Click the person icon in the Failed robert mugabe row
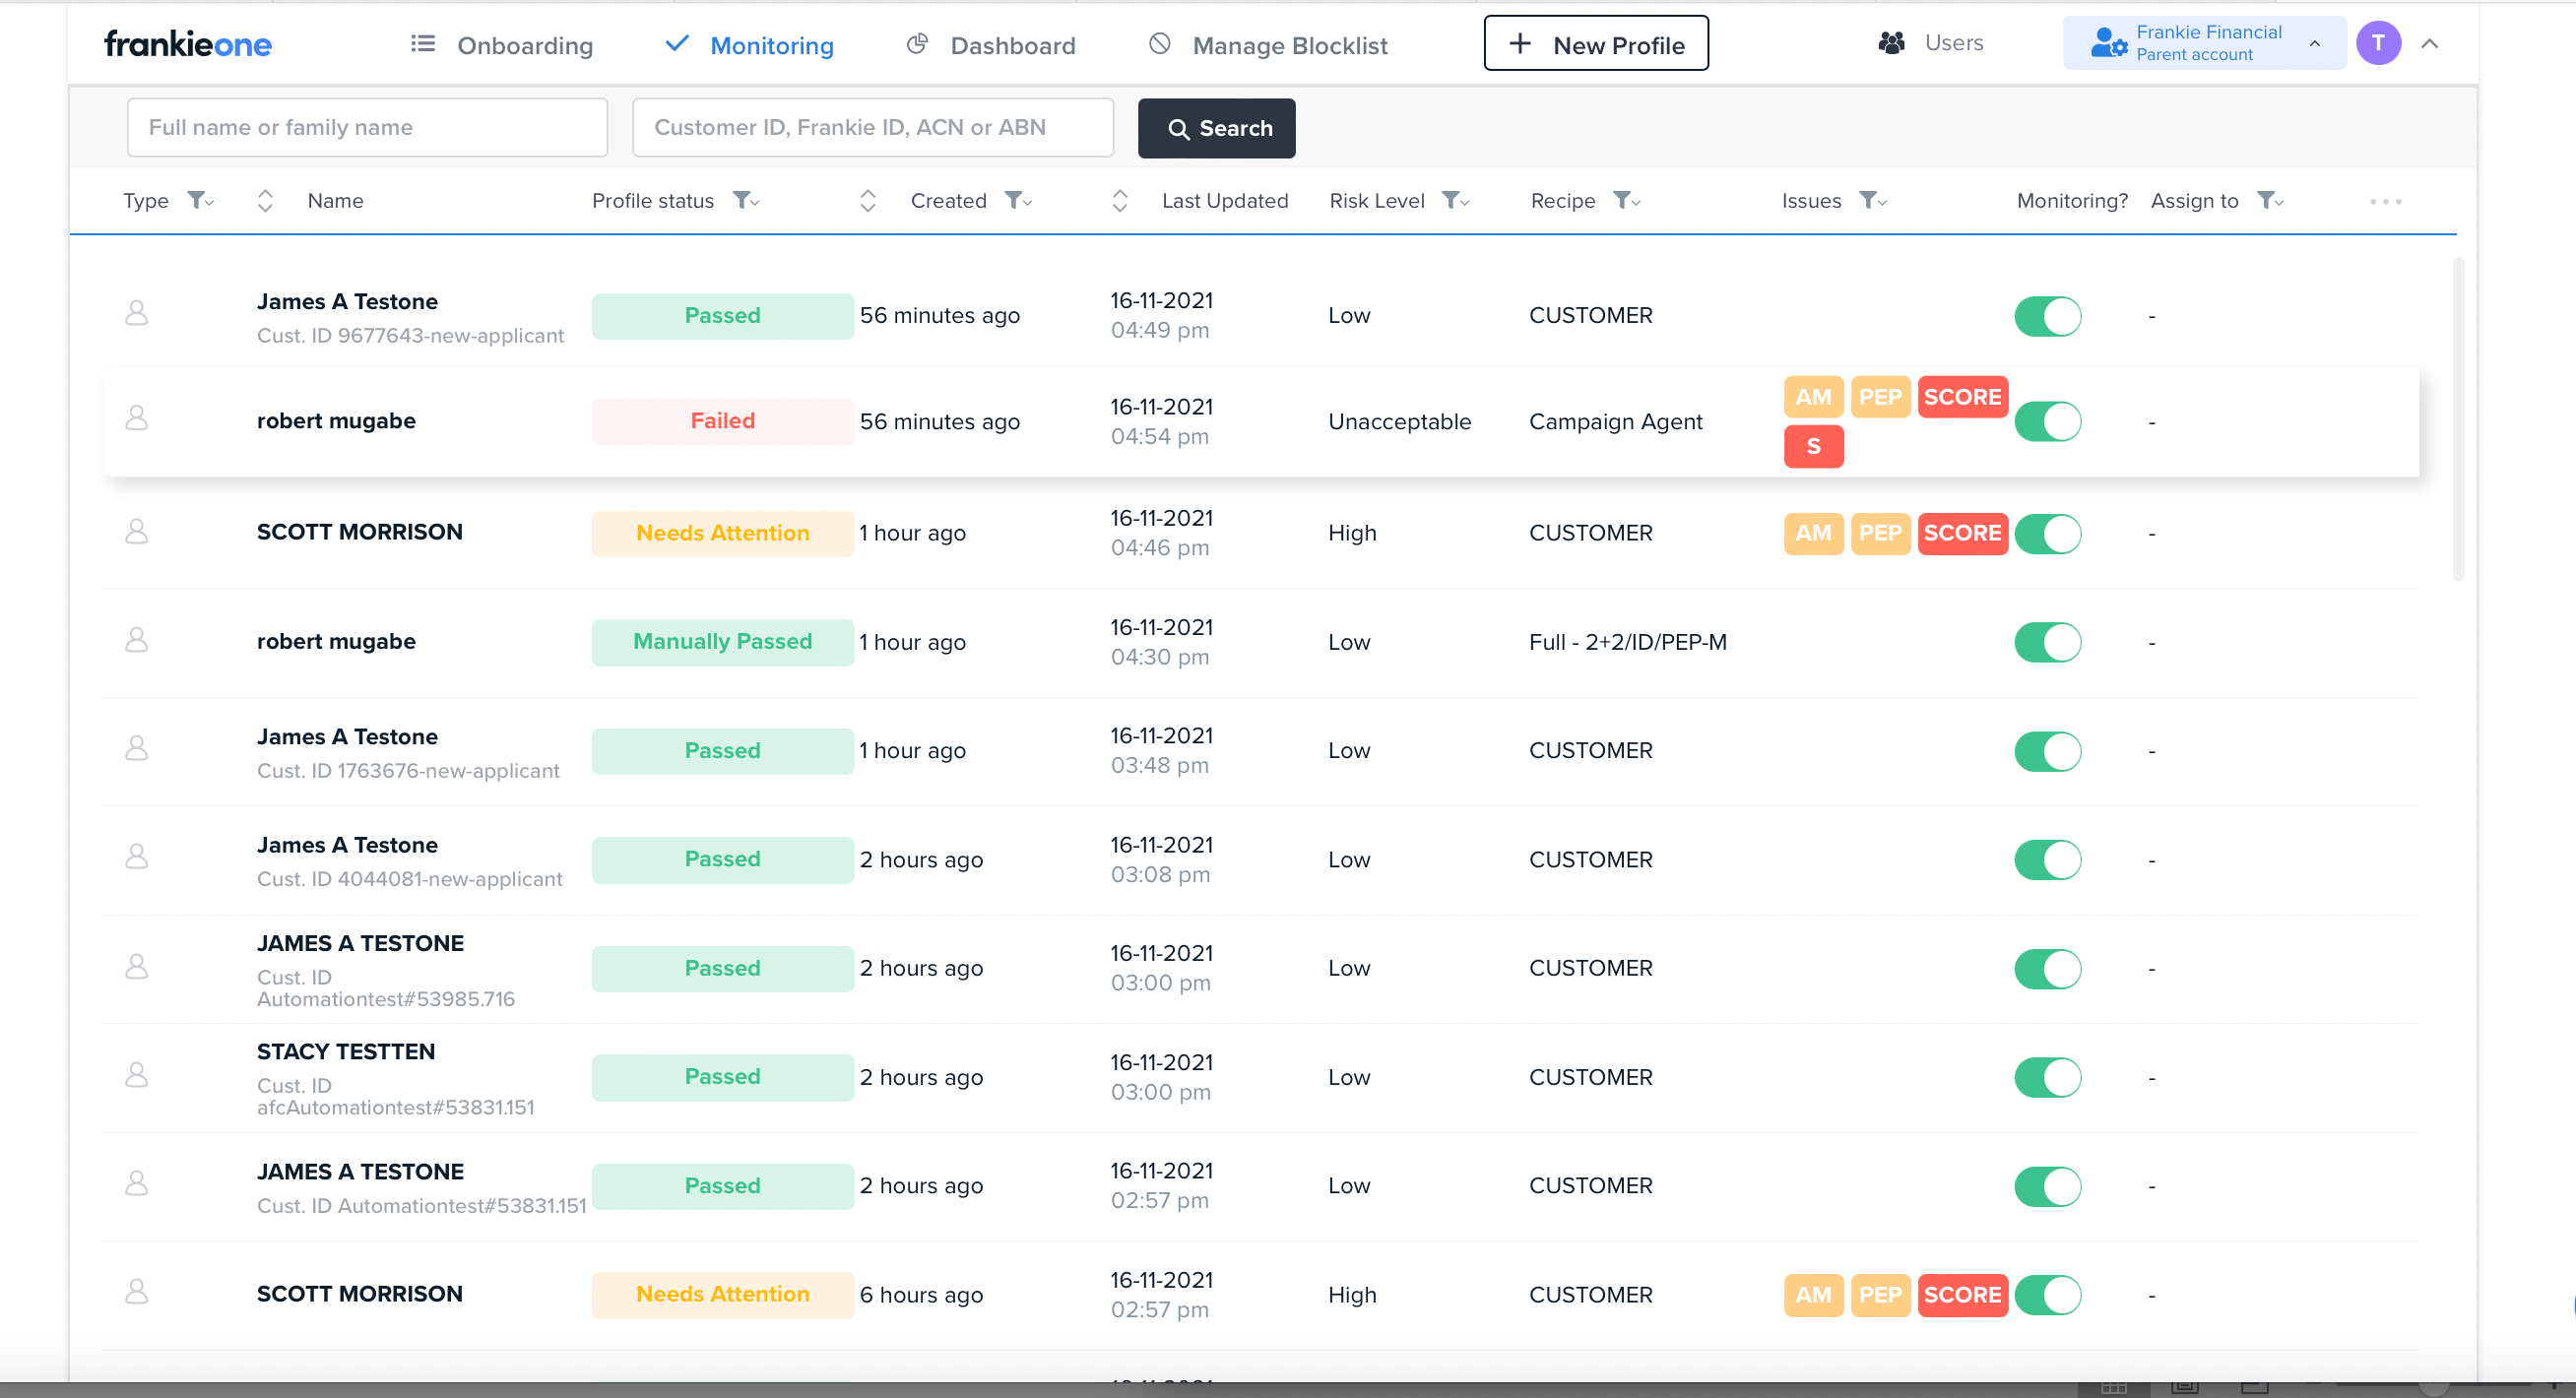The width and height of the screenshot is (2576, 1398). tap(137, 419)
